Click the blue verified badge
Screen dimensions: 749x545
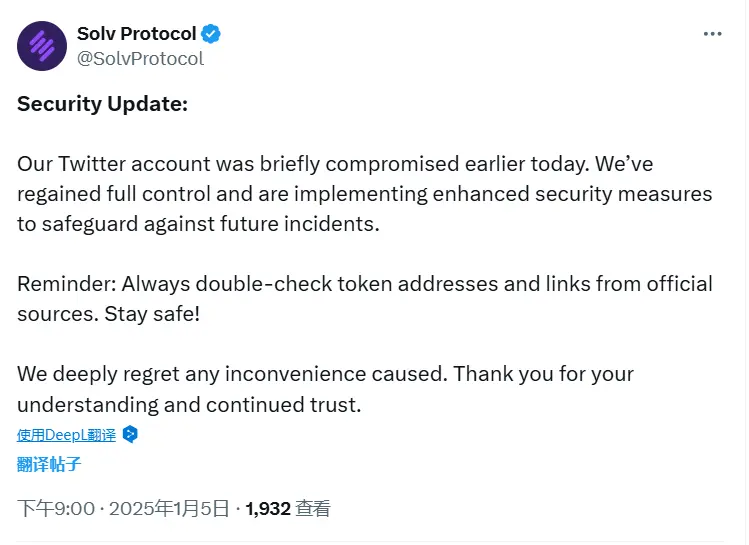pos(211,34)
